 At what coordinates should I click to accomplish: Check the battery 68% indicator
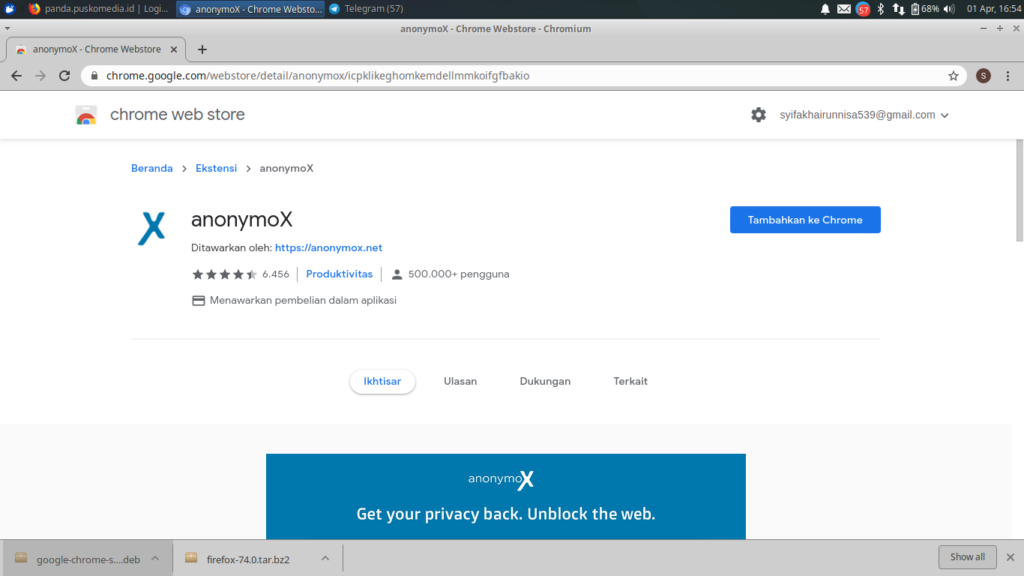(925, 9)
